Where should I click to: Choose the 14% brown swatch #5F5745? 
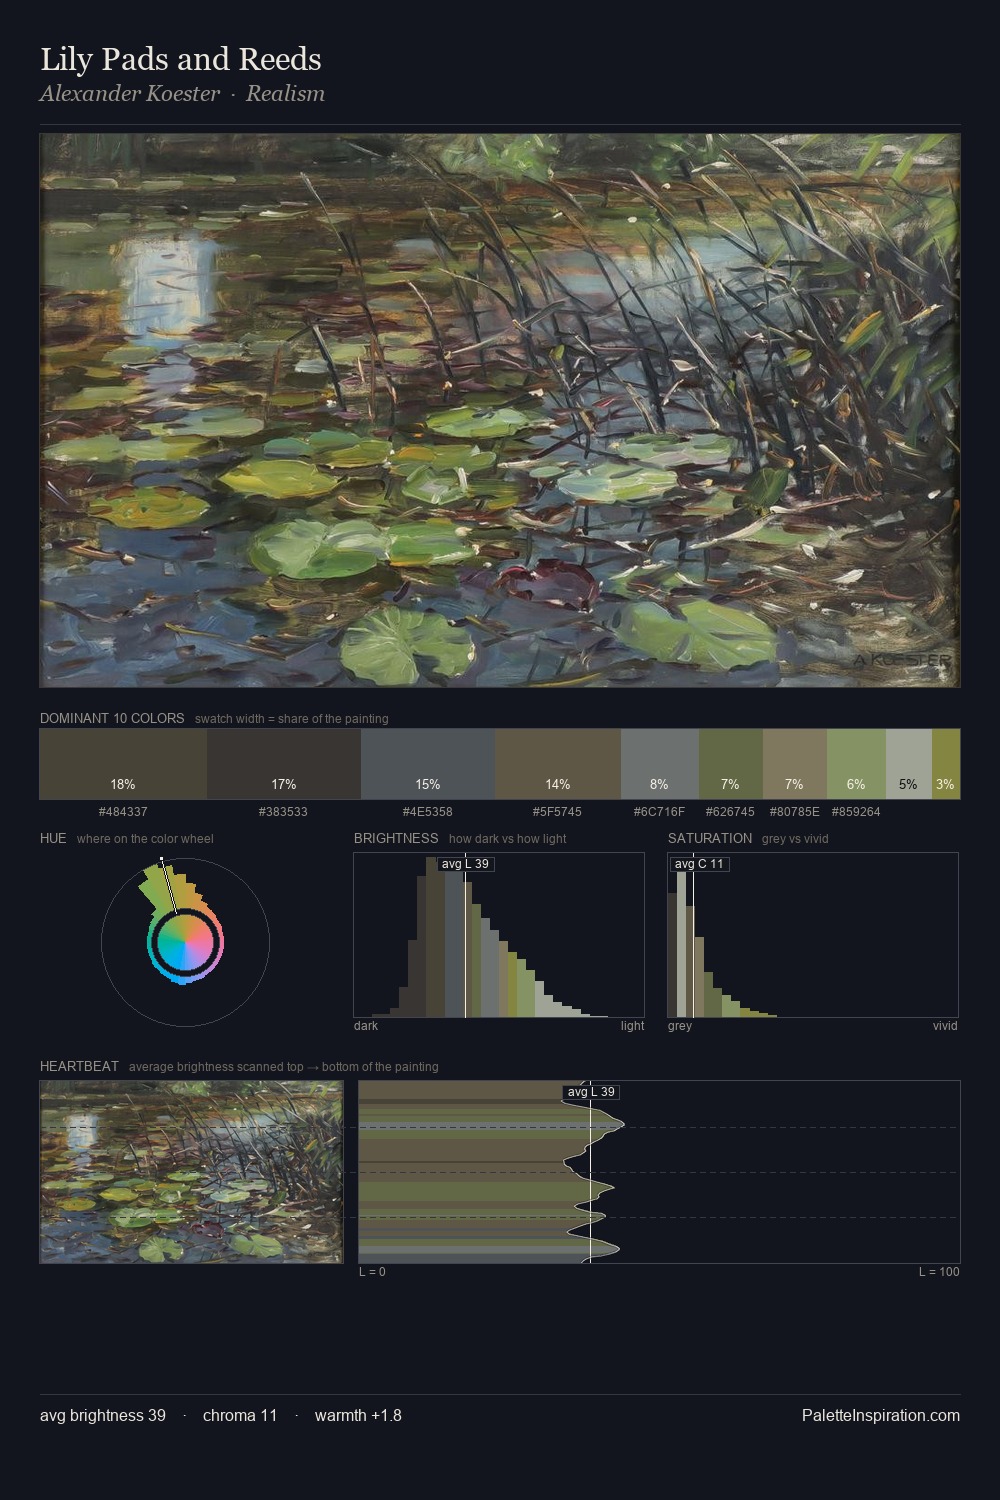coord(558,764)
